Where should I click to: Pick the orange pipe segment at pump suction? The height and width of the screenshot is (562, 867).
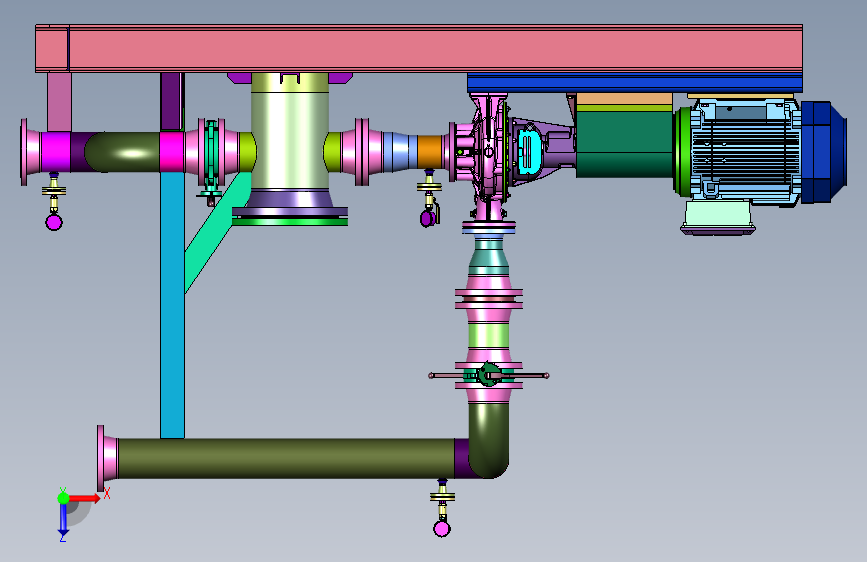pyautogui.click(x=430, y=152)
